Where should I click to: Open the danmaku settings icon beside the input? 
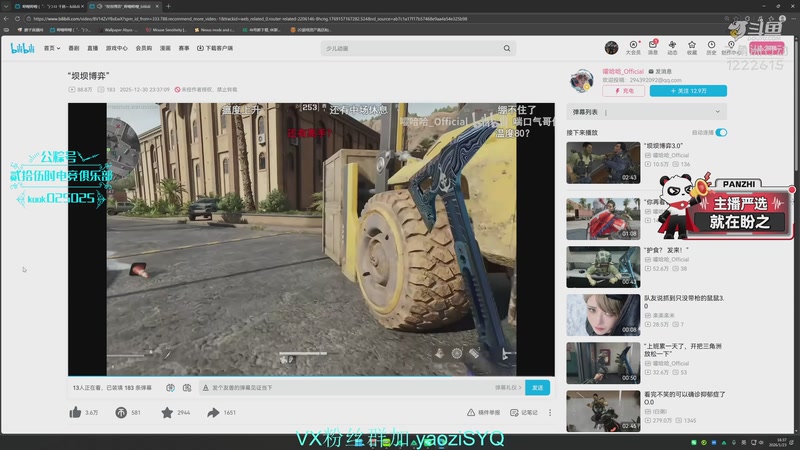point(188,387)
